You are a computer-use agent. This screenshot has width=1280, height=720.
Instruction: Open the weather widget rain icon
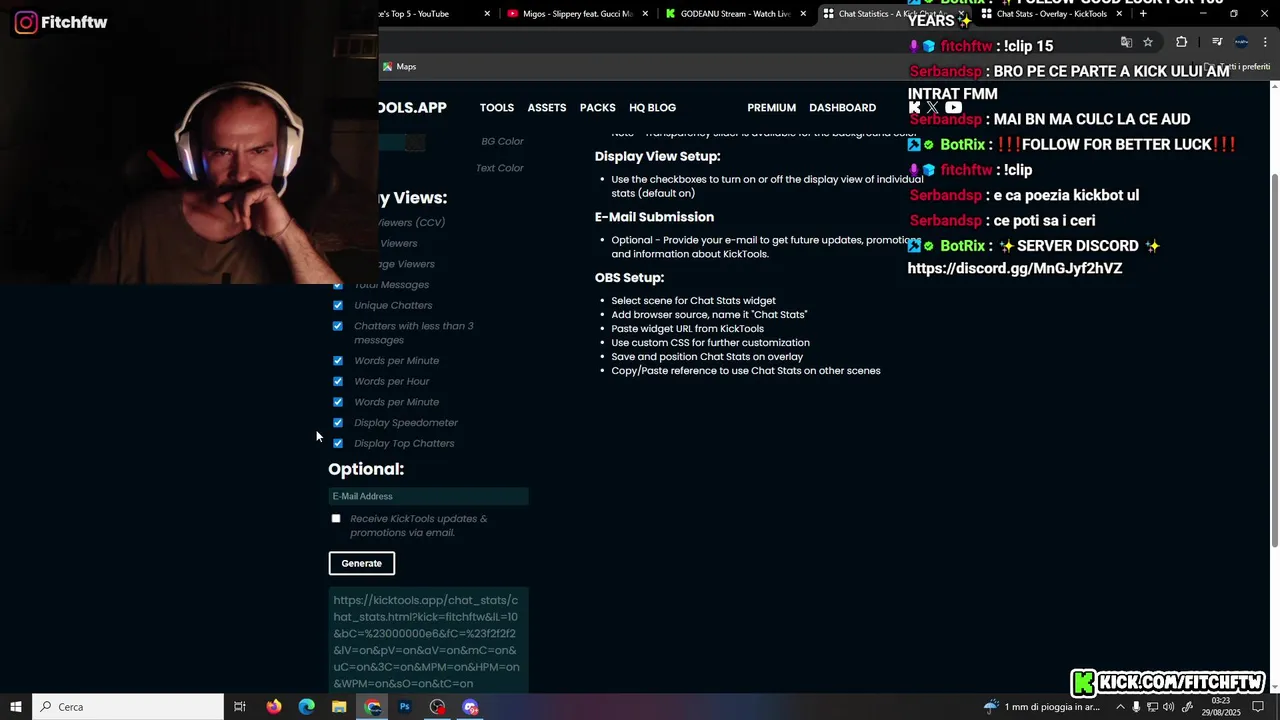click(991, 707)
